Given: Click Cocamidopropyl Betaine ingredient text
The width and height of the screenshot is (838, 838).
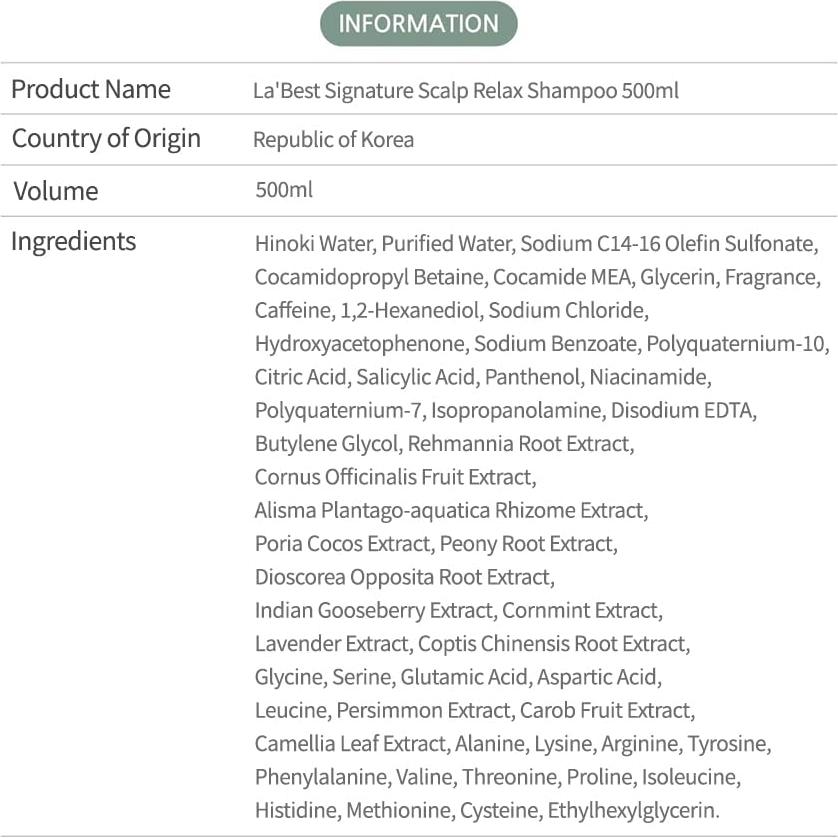Looking at the screenshot, I should 369,276.
